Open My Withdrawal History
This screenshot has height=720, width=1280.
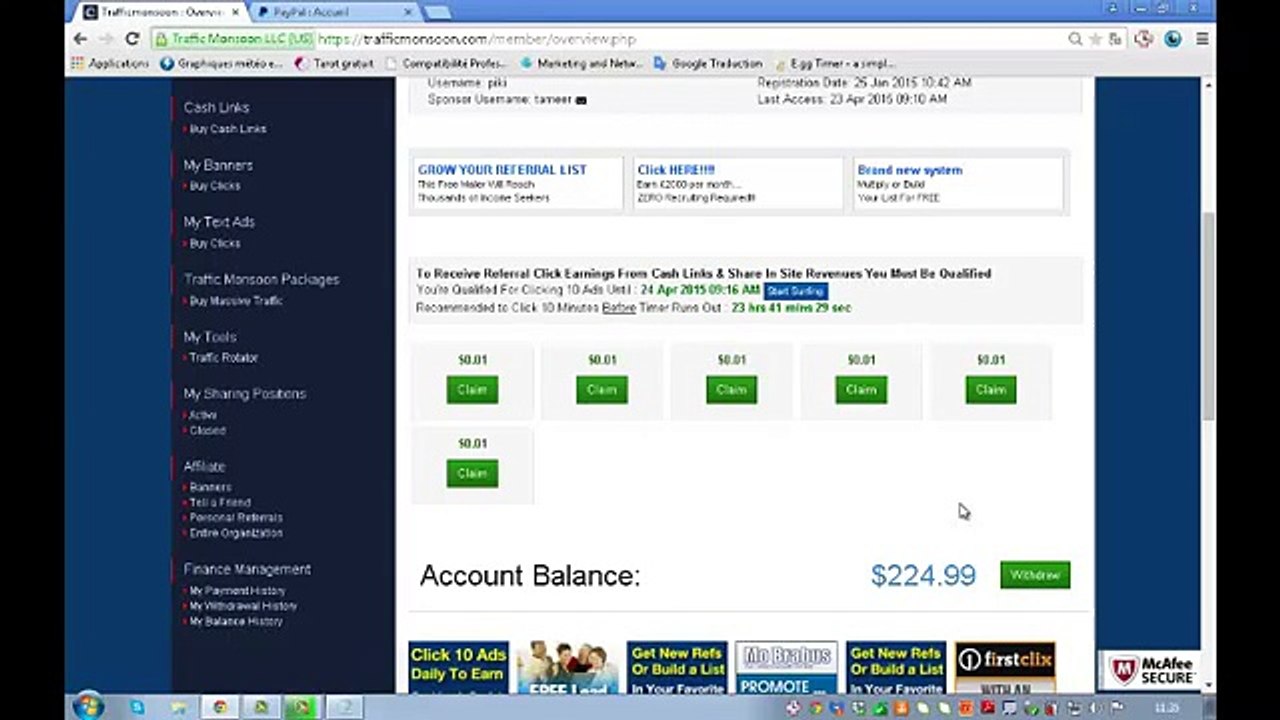[x=243, y=606]
